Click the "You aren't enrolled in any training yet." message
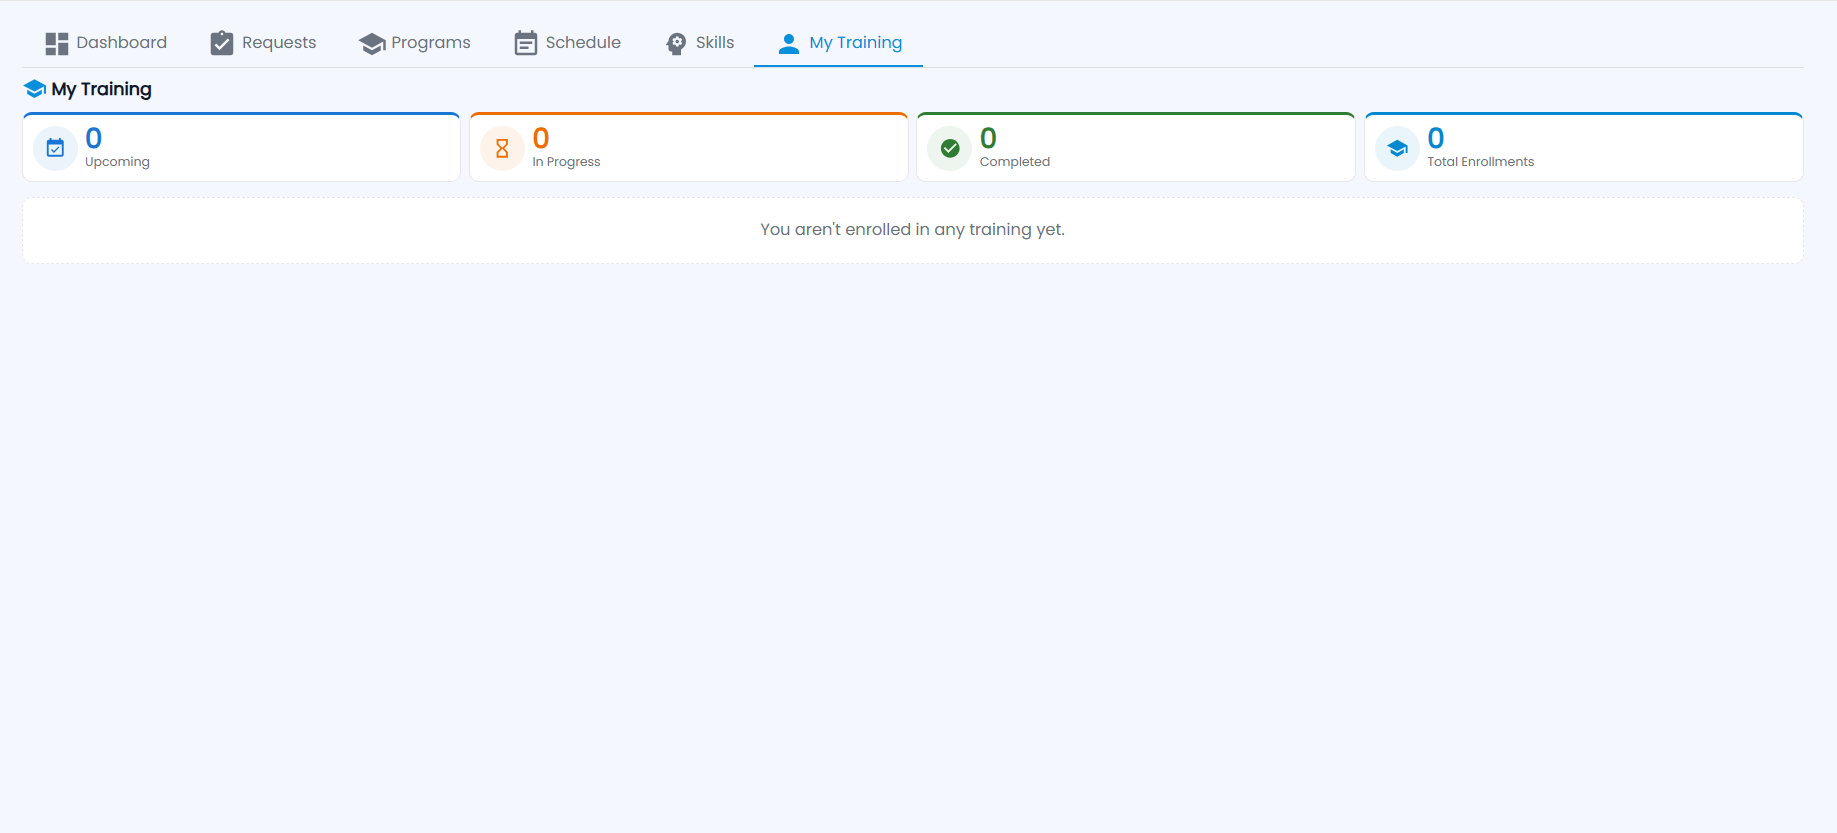This screenshot has width=1837, height=833. coord(912,230)
